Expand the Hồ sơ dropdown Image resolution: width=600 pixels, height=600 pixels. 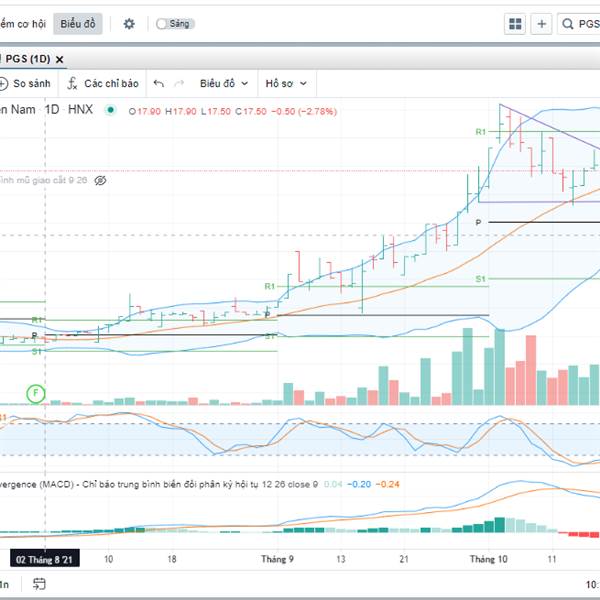(286, 83)
